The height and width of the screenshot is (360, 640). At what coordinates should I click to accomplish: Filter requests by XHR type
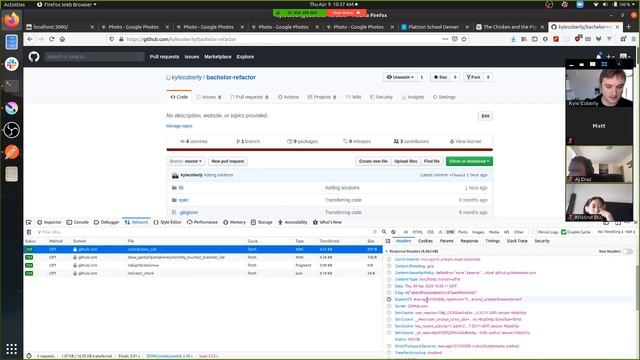(x=450, y=232)
